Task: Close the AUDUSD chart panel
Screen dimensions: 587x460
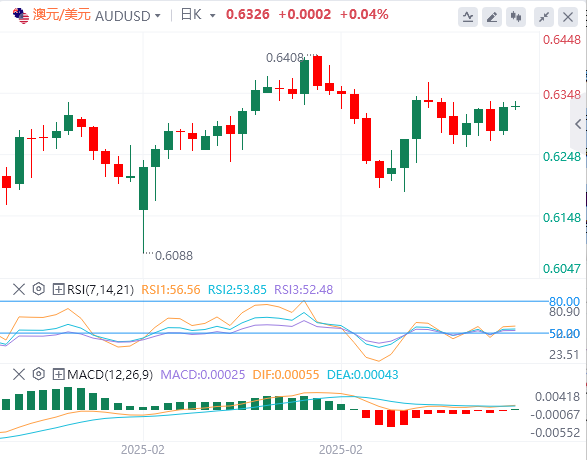Action: point(568,17)
